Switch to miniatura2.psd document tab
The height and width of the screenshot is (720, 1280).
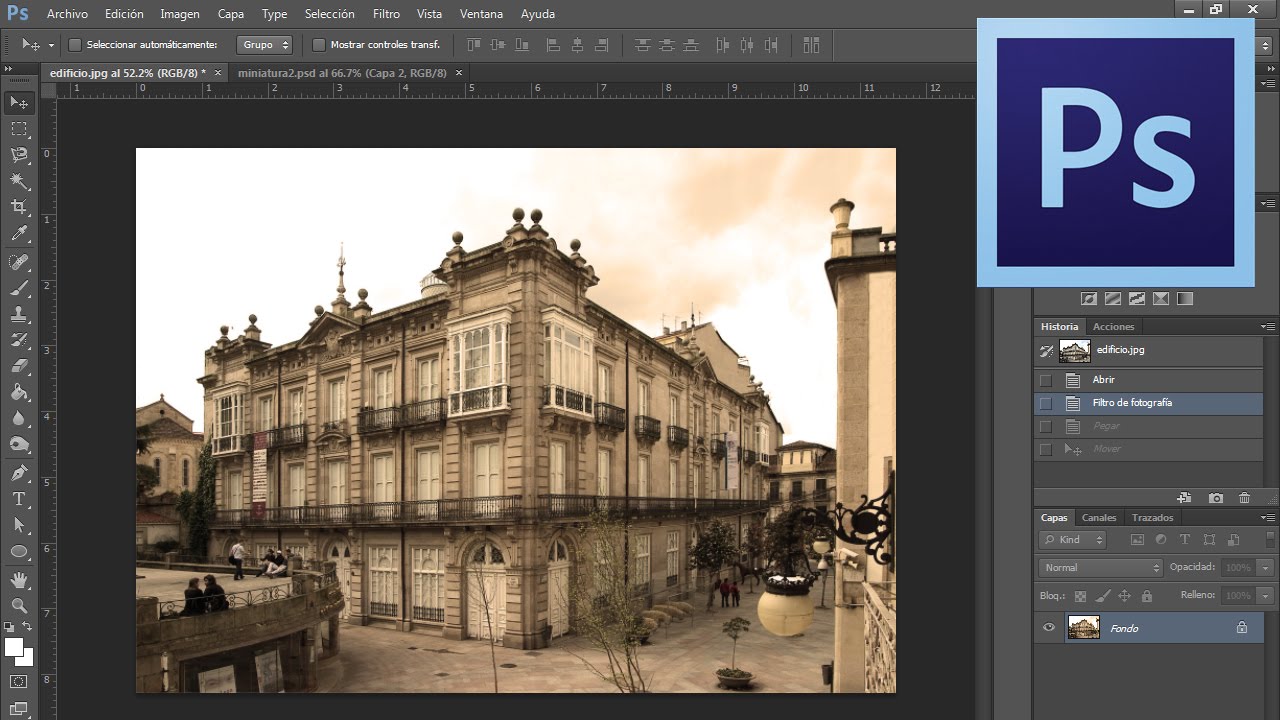(342, 73)
